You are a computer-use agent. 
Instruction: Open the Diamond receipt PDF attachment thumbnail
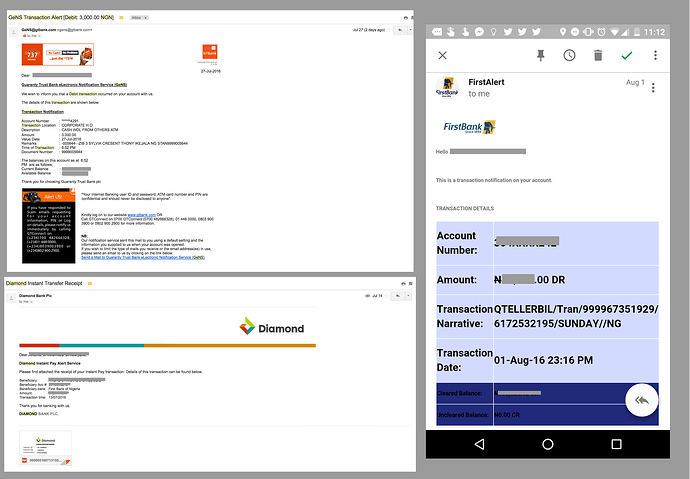(45, 448)
